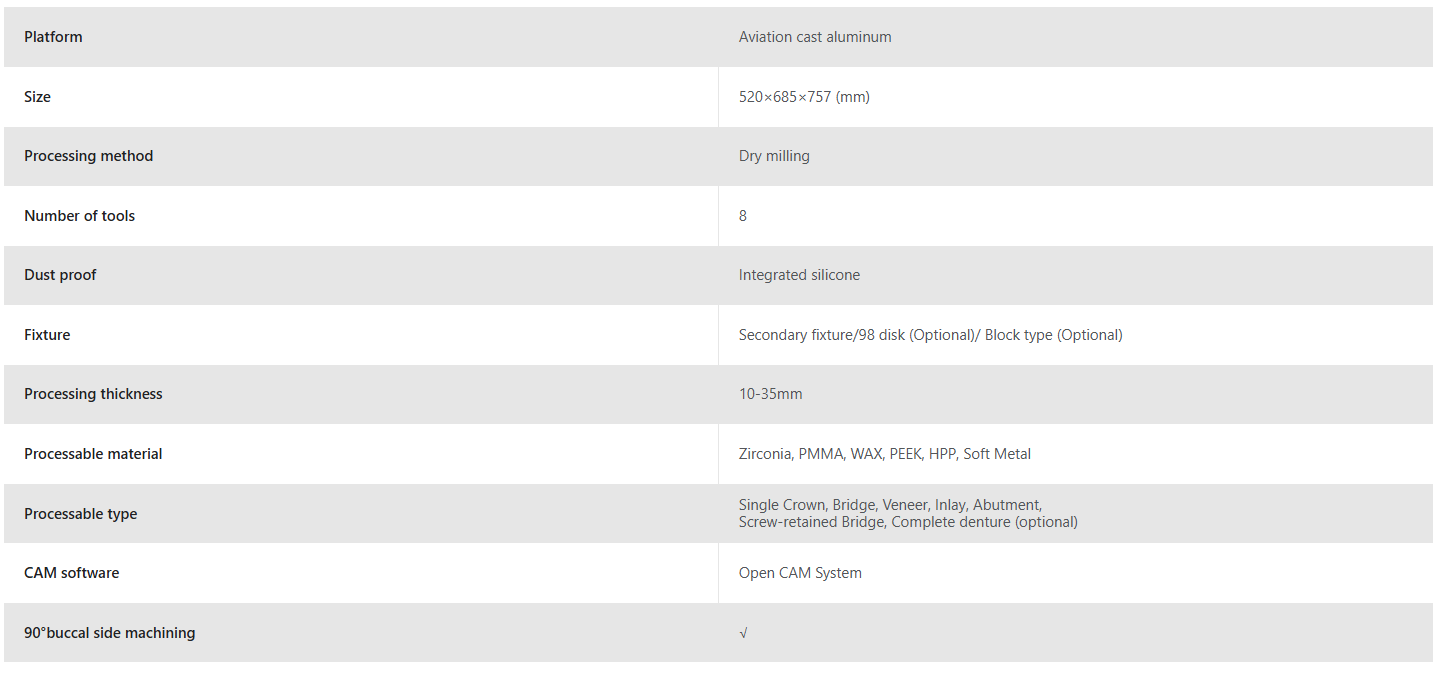
Task: Select the "Aviation cast aluminum" value
Action: [815, 37]
